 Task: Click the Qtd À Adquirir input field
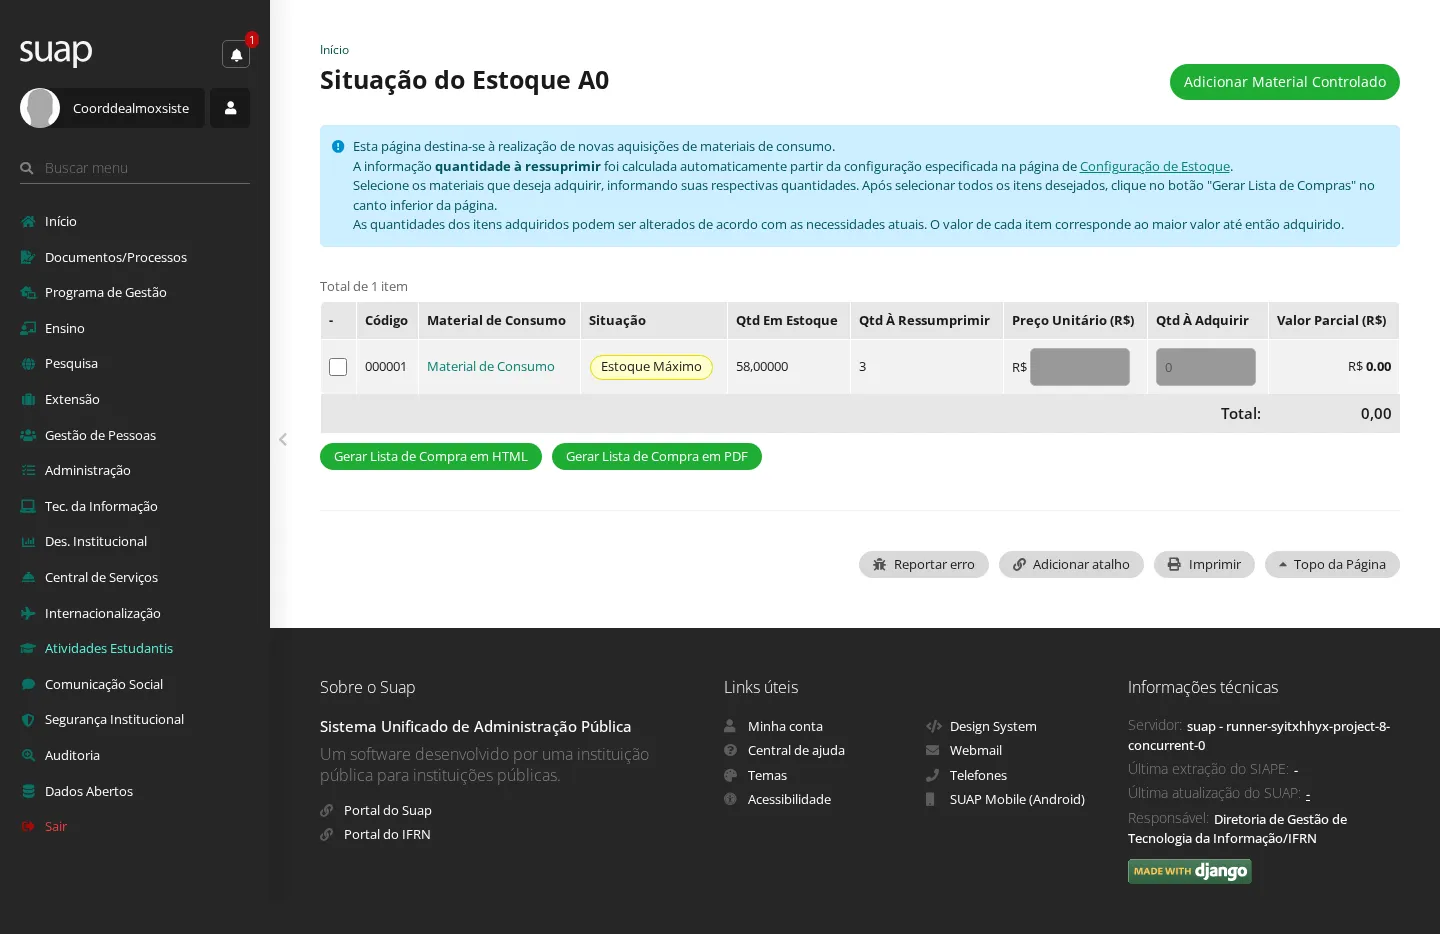tap(1205, 367)
